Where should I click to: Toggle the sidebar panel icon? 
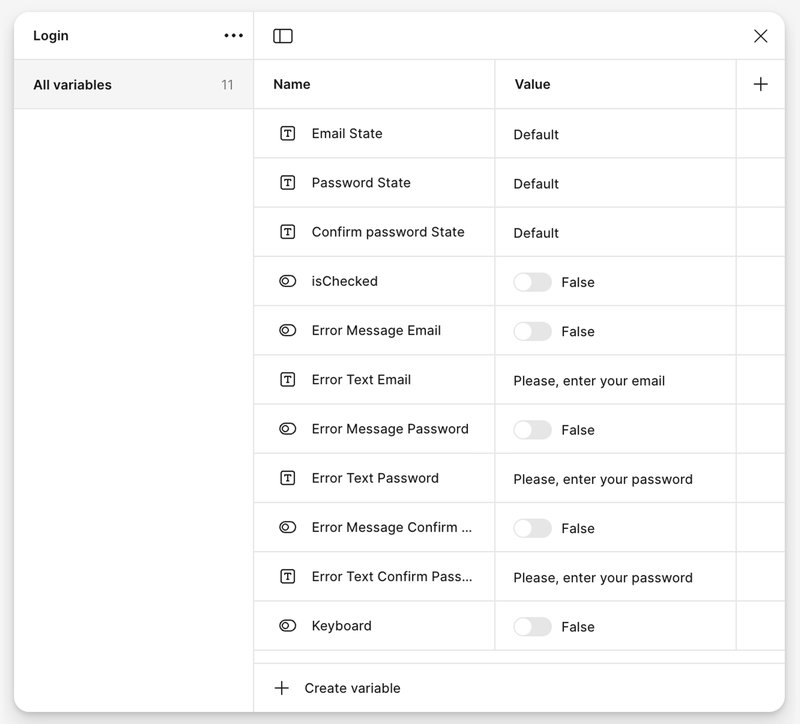coord(283,36)
